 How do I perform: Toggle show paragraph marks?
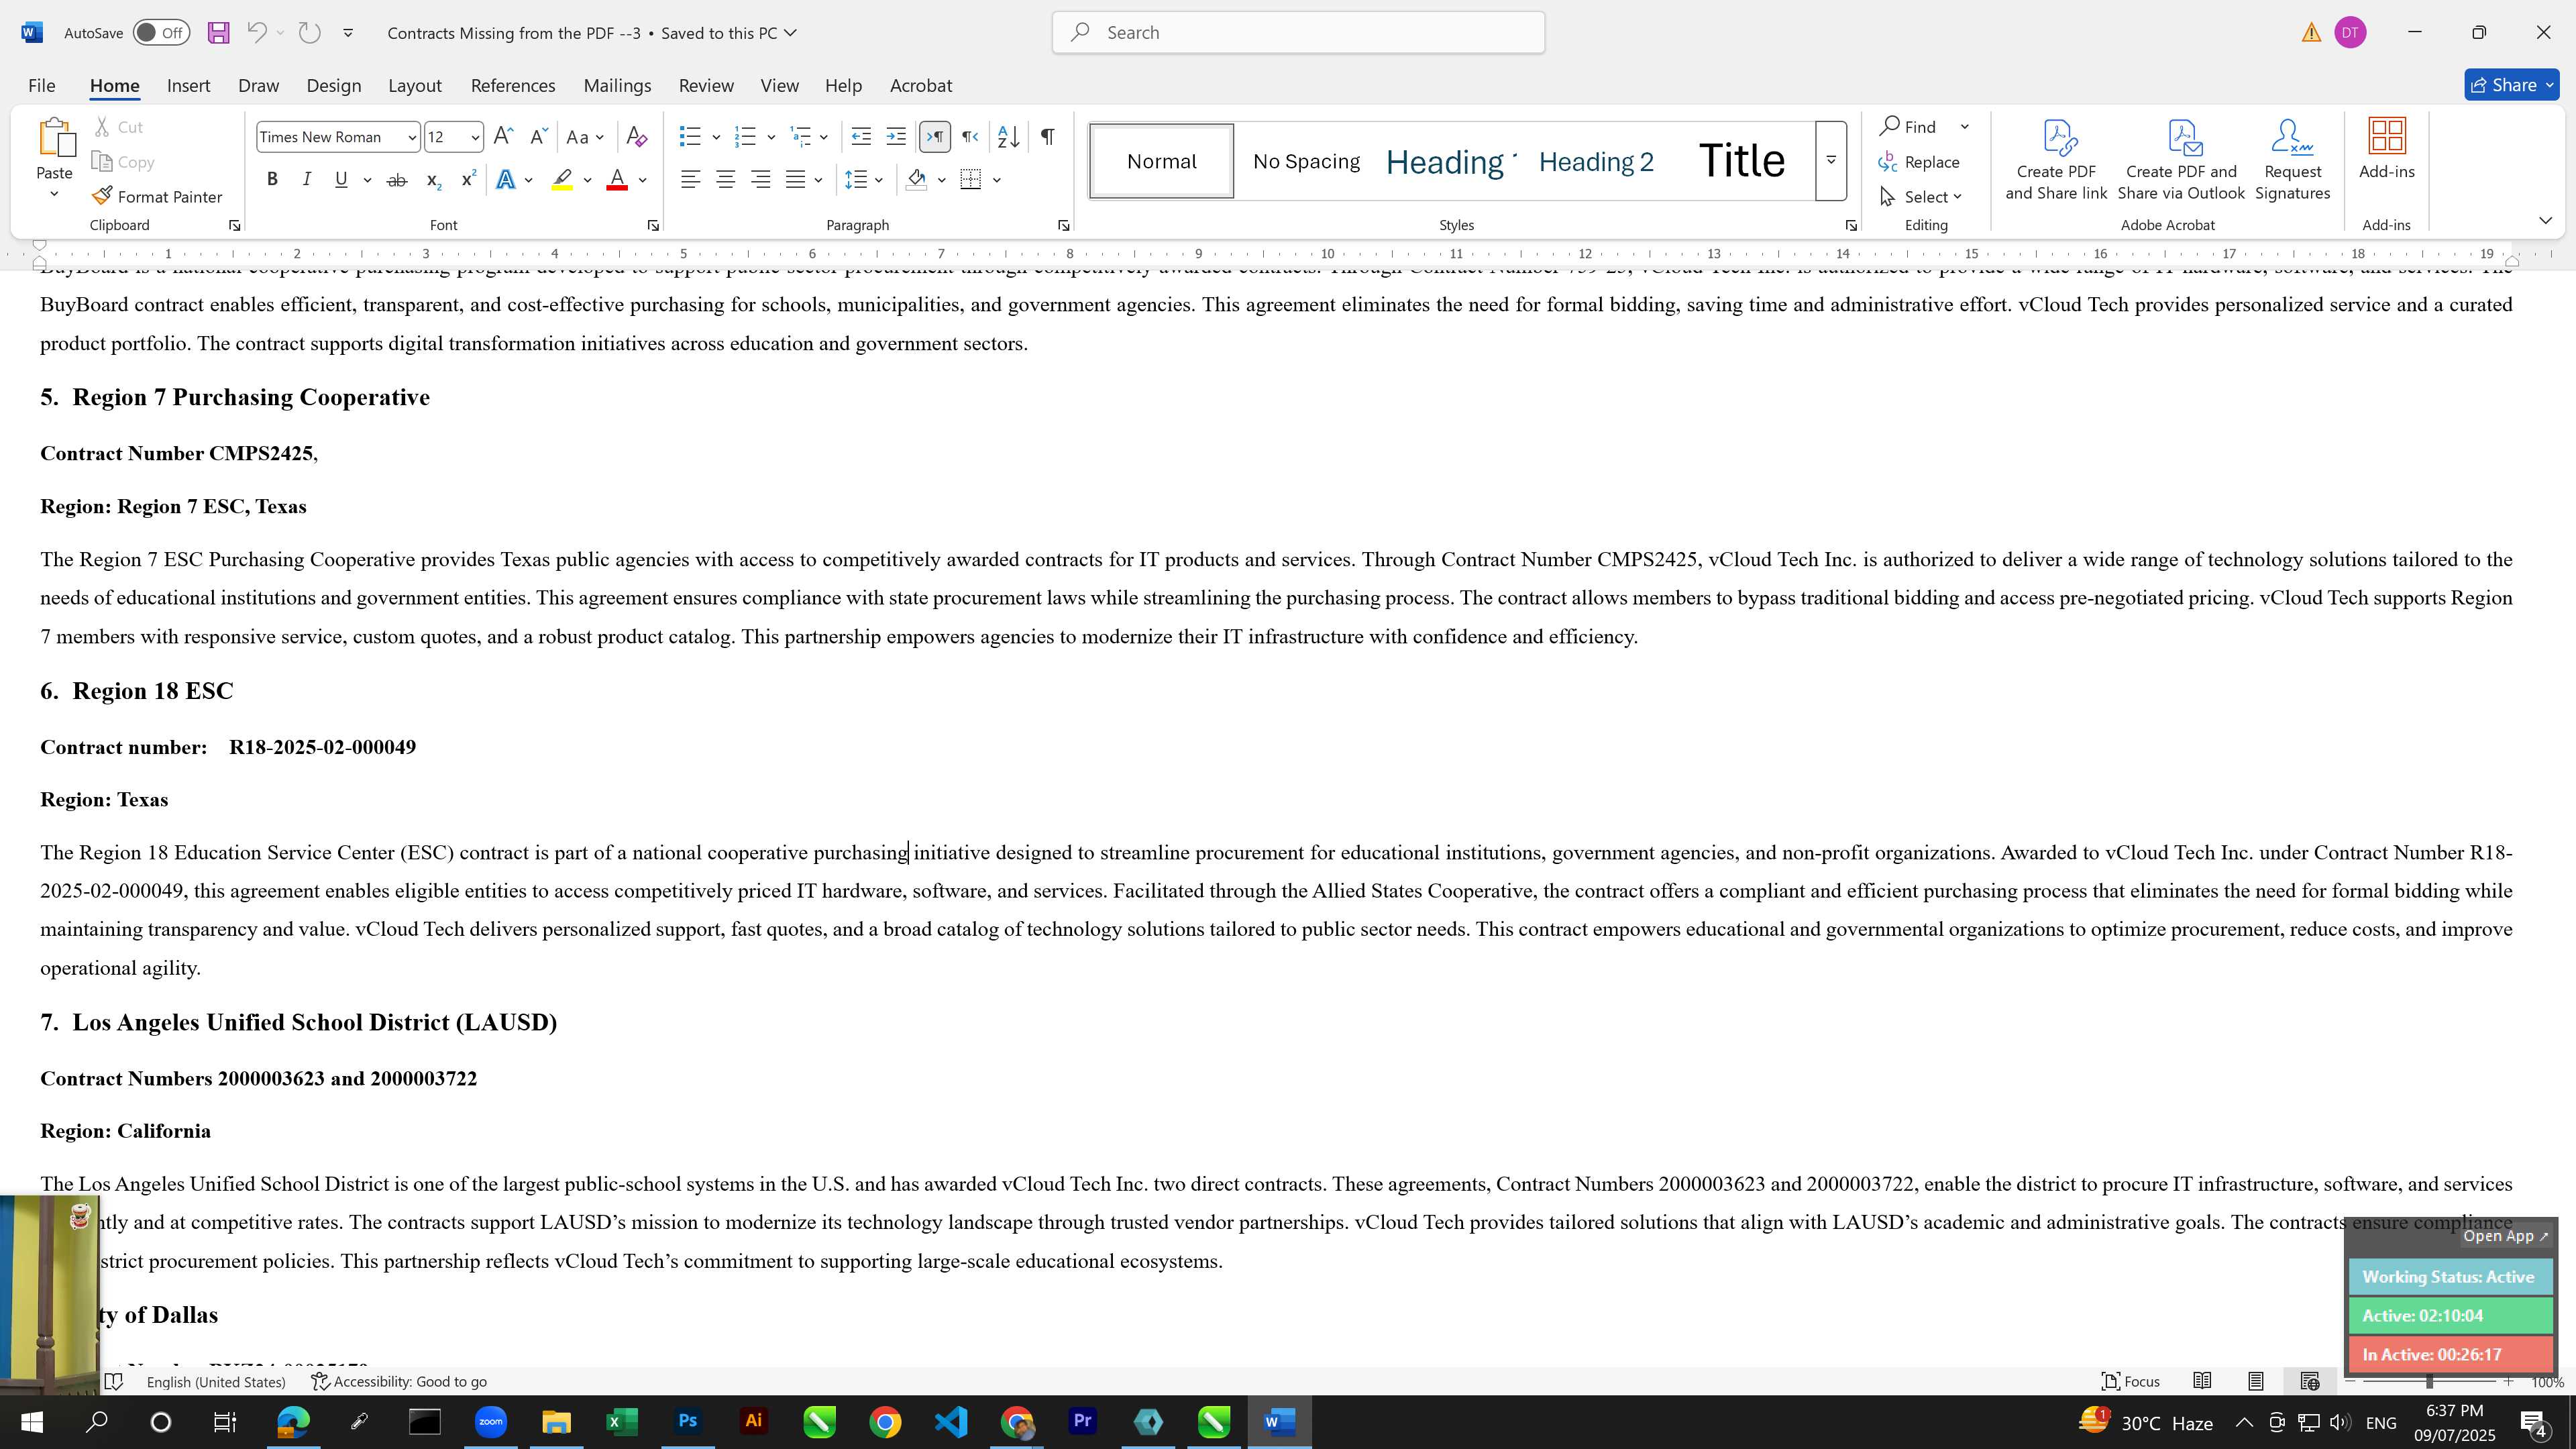(x=1047, y=137)
